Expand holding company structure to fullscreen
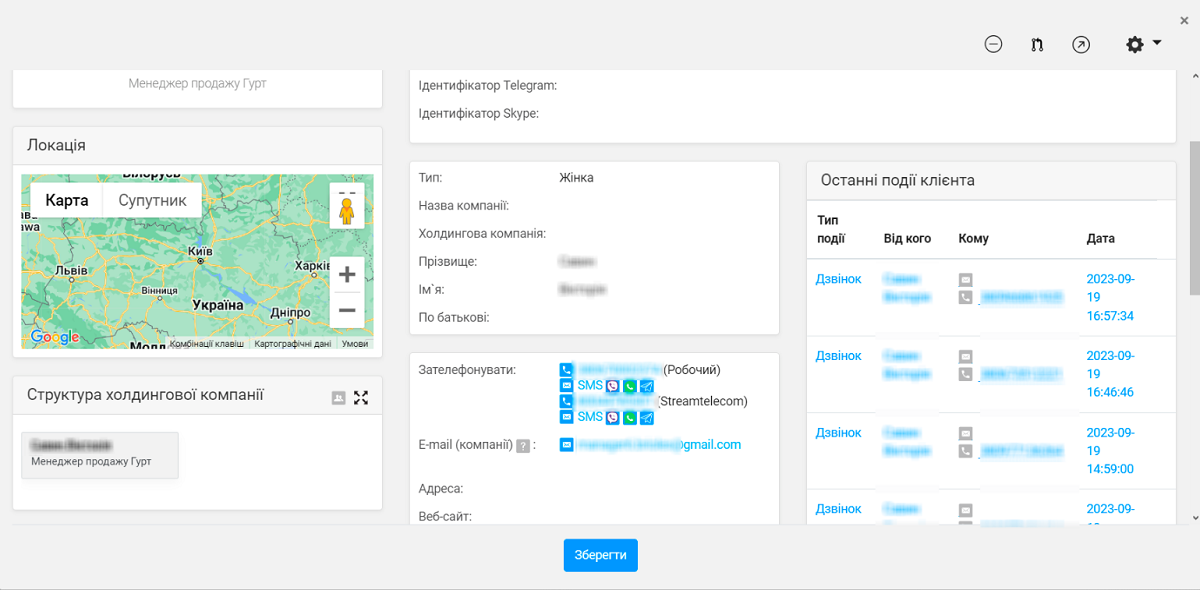The width and height of the screenshot is (1200, 590). coord(361,398)
